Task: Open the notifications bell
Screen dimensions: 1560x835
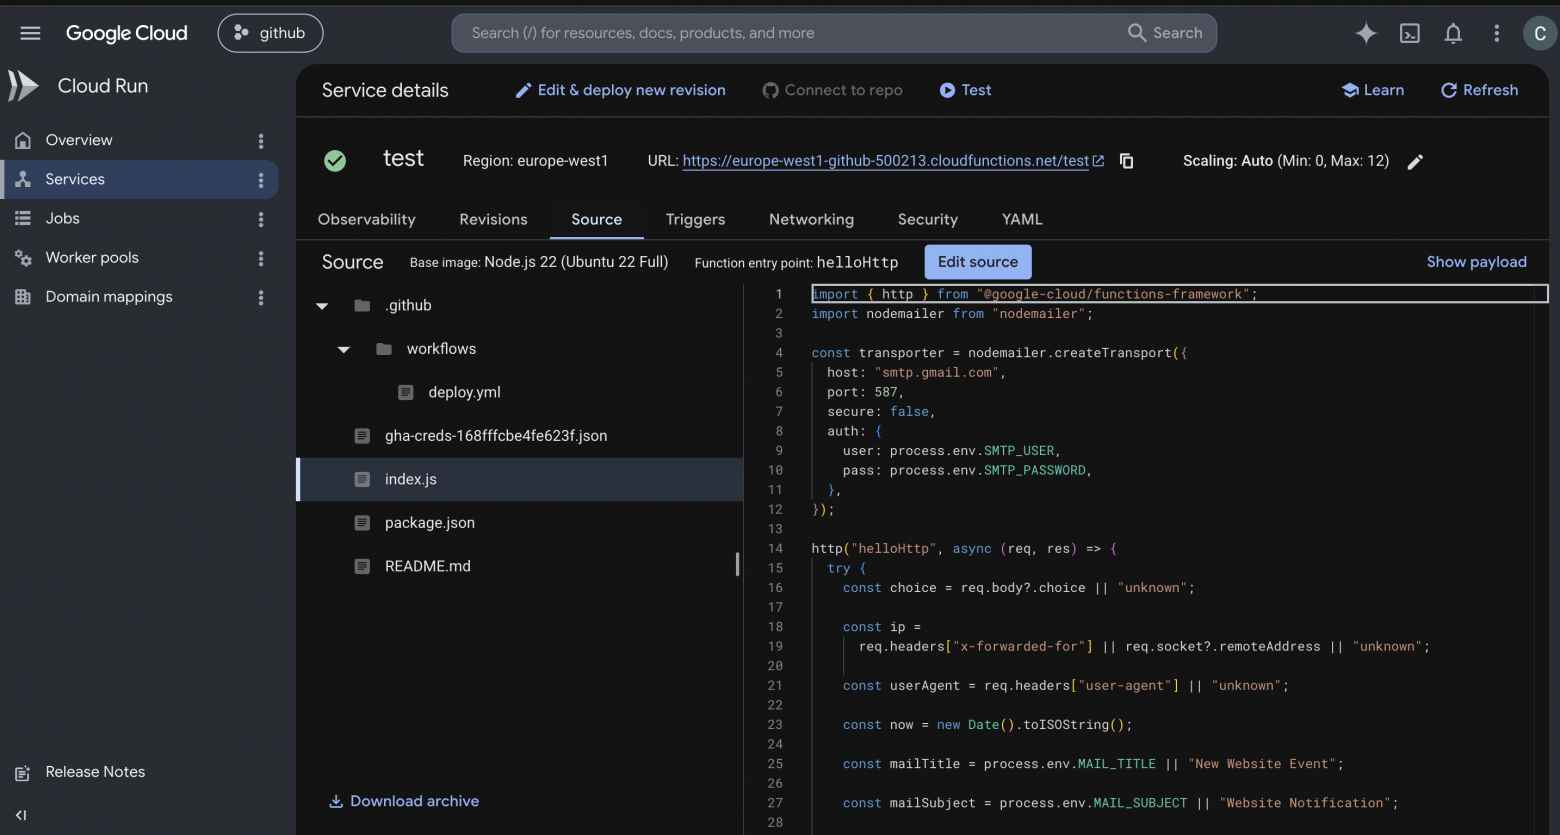Action: [1453, 33]
